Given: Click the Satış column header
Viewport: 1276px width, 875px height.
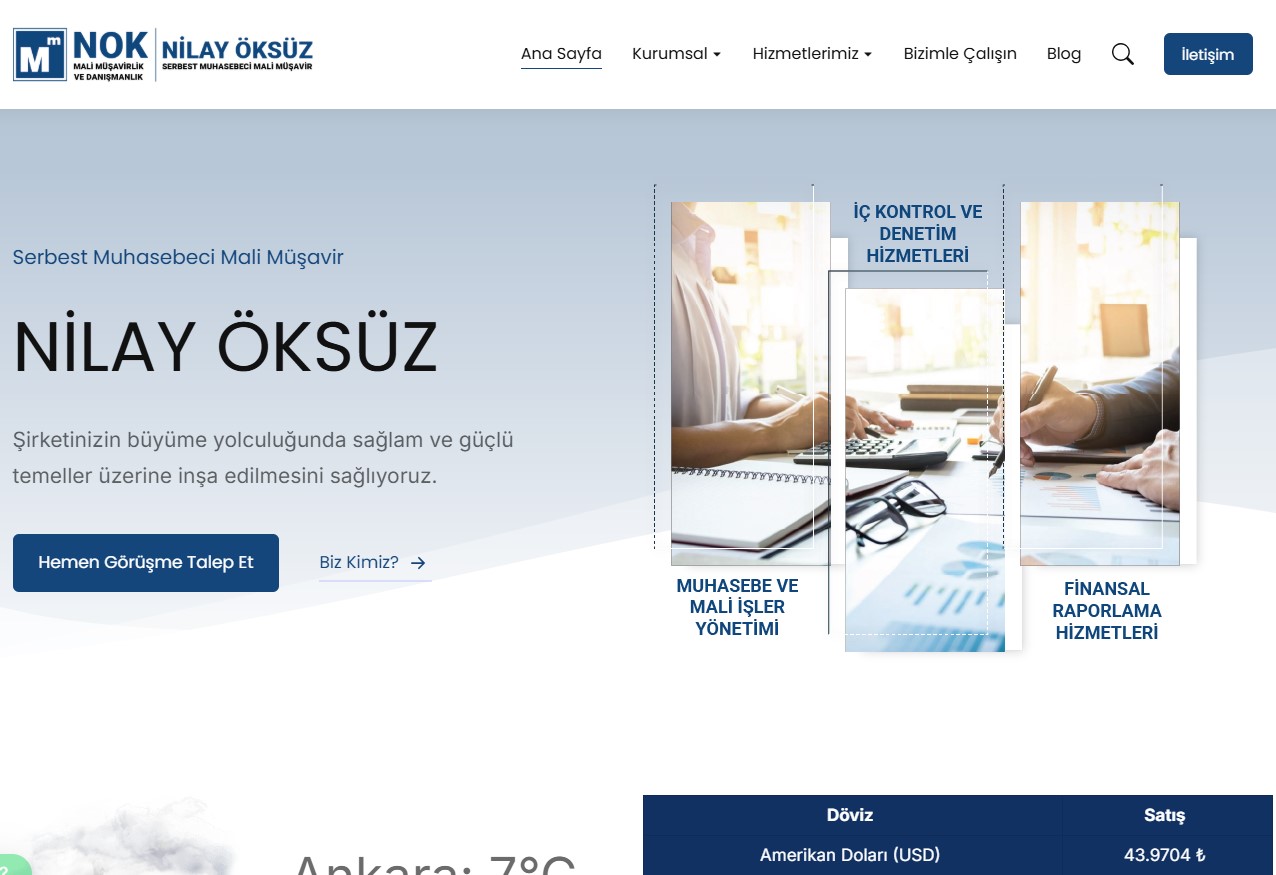Looking at the screenshot, I should pos(1164,815).
